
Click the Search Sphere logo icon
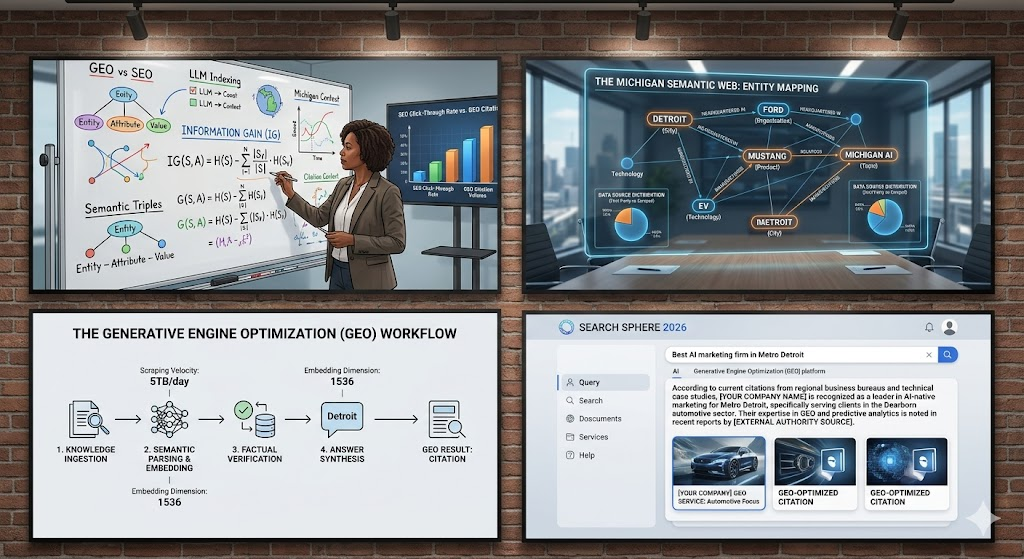click(x=567, y=327)
